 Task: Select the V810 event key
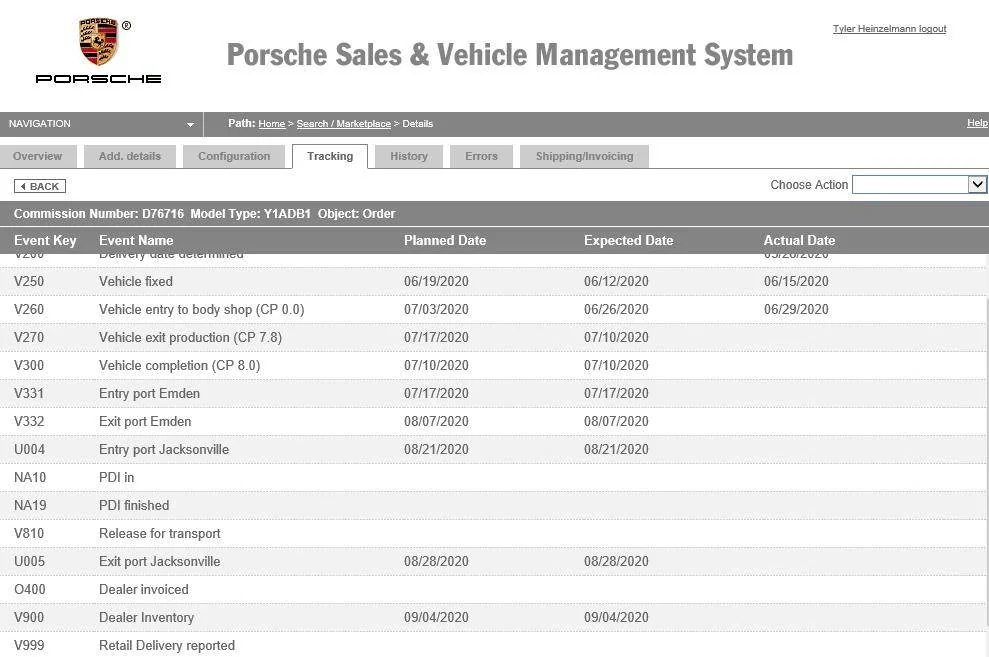(29, 533)
